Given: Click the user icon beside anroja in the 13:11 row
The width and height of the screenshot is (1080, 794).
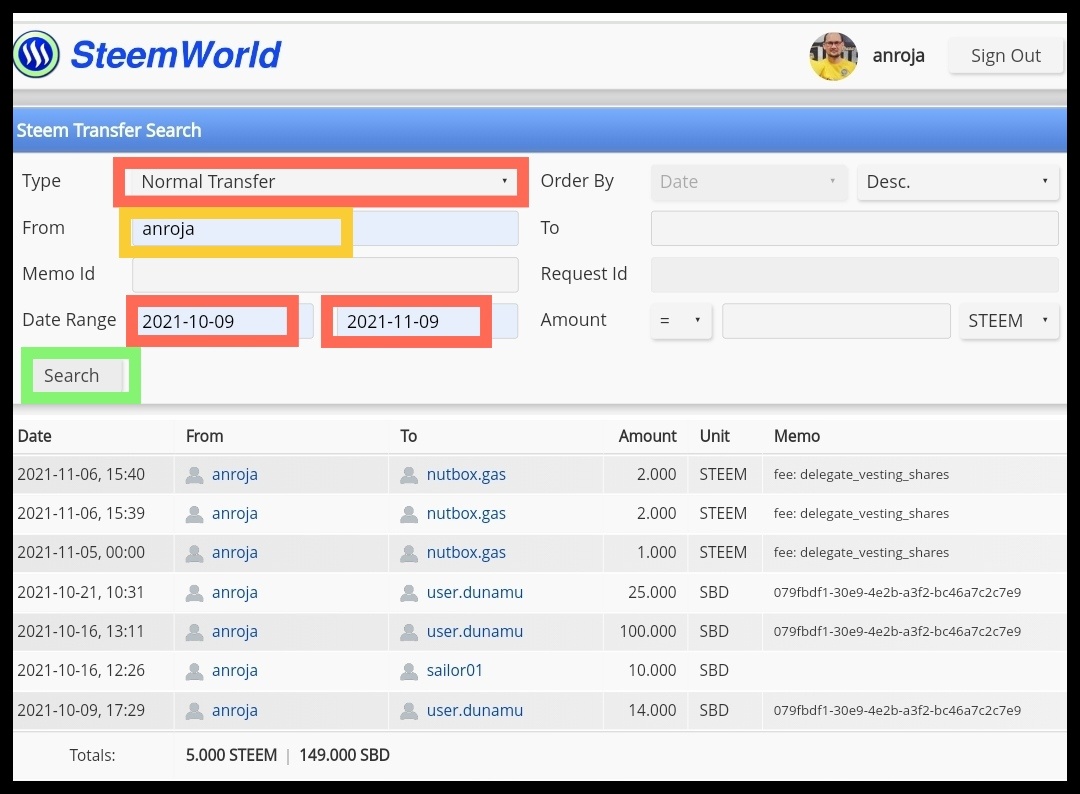Looking at the screenshot, I should (x=195, y=632).
